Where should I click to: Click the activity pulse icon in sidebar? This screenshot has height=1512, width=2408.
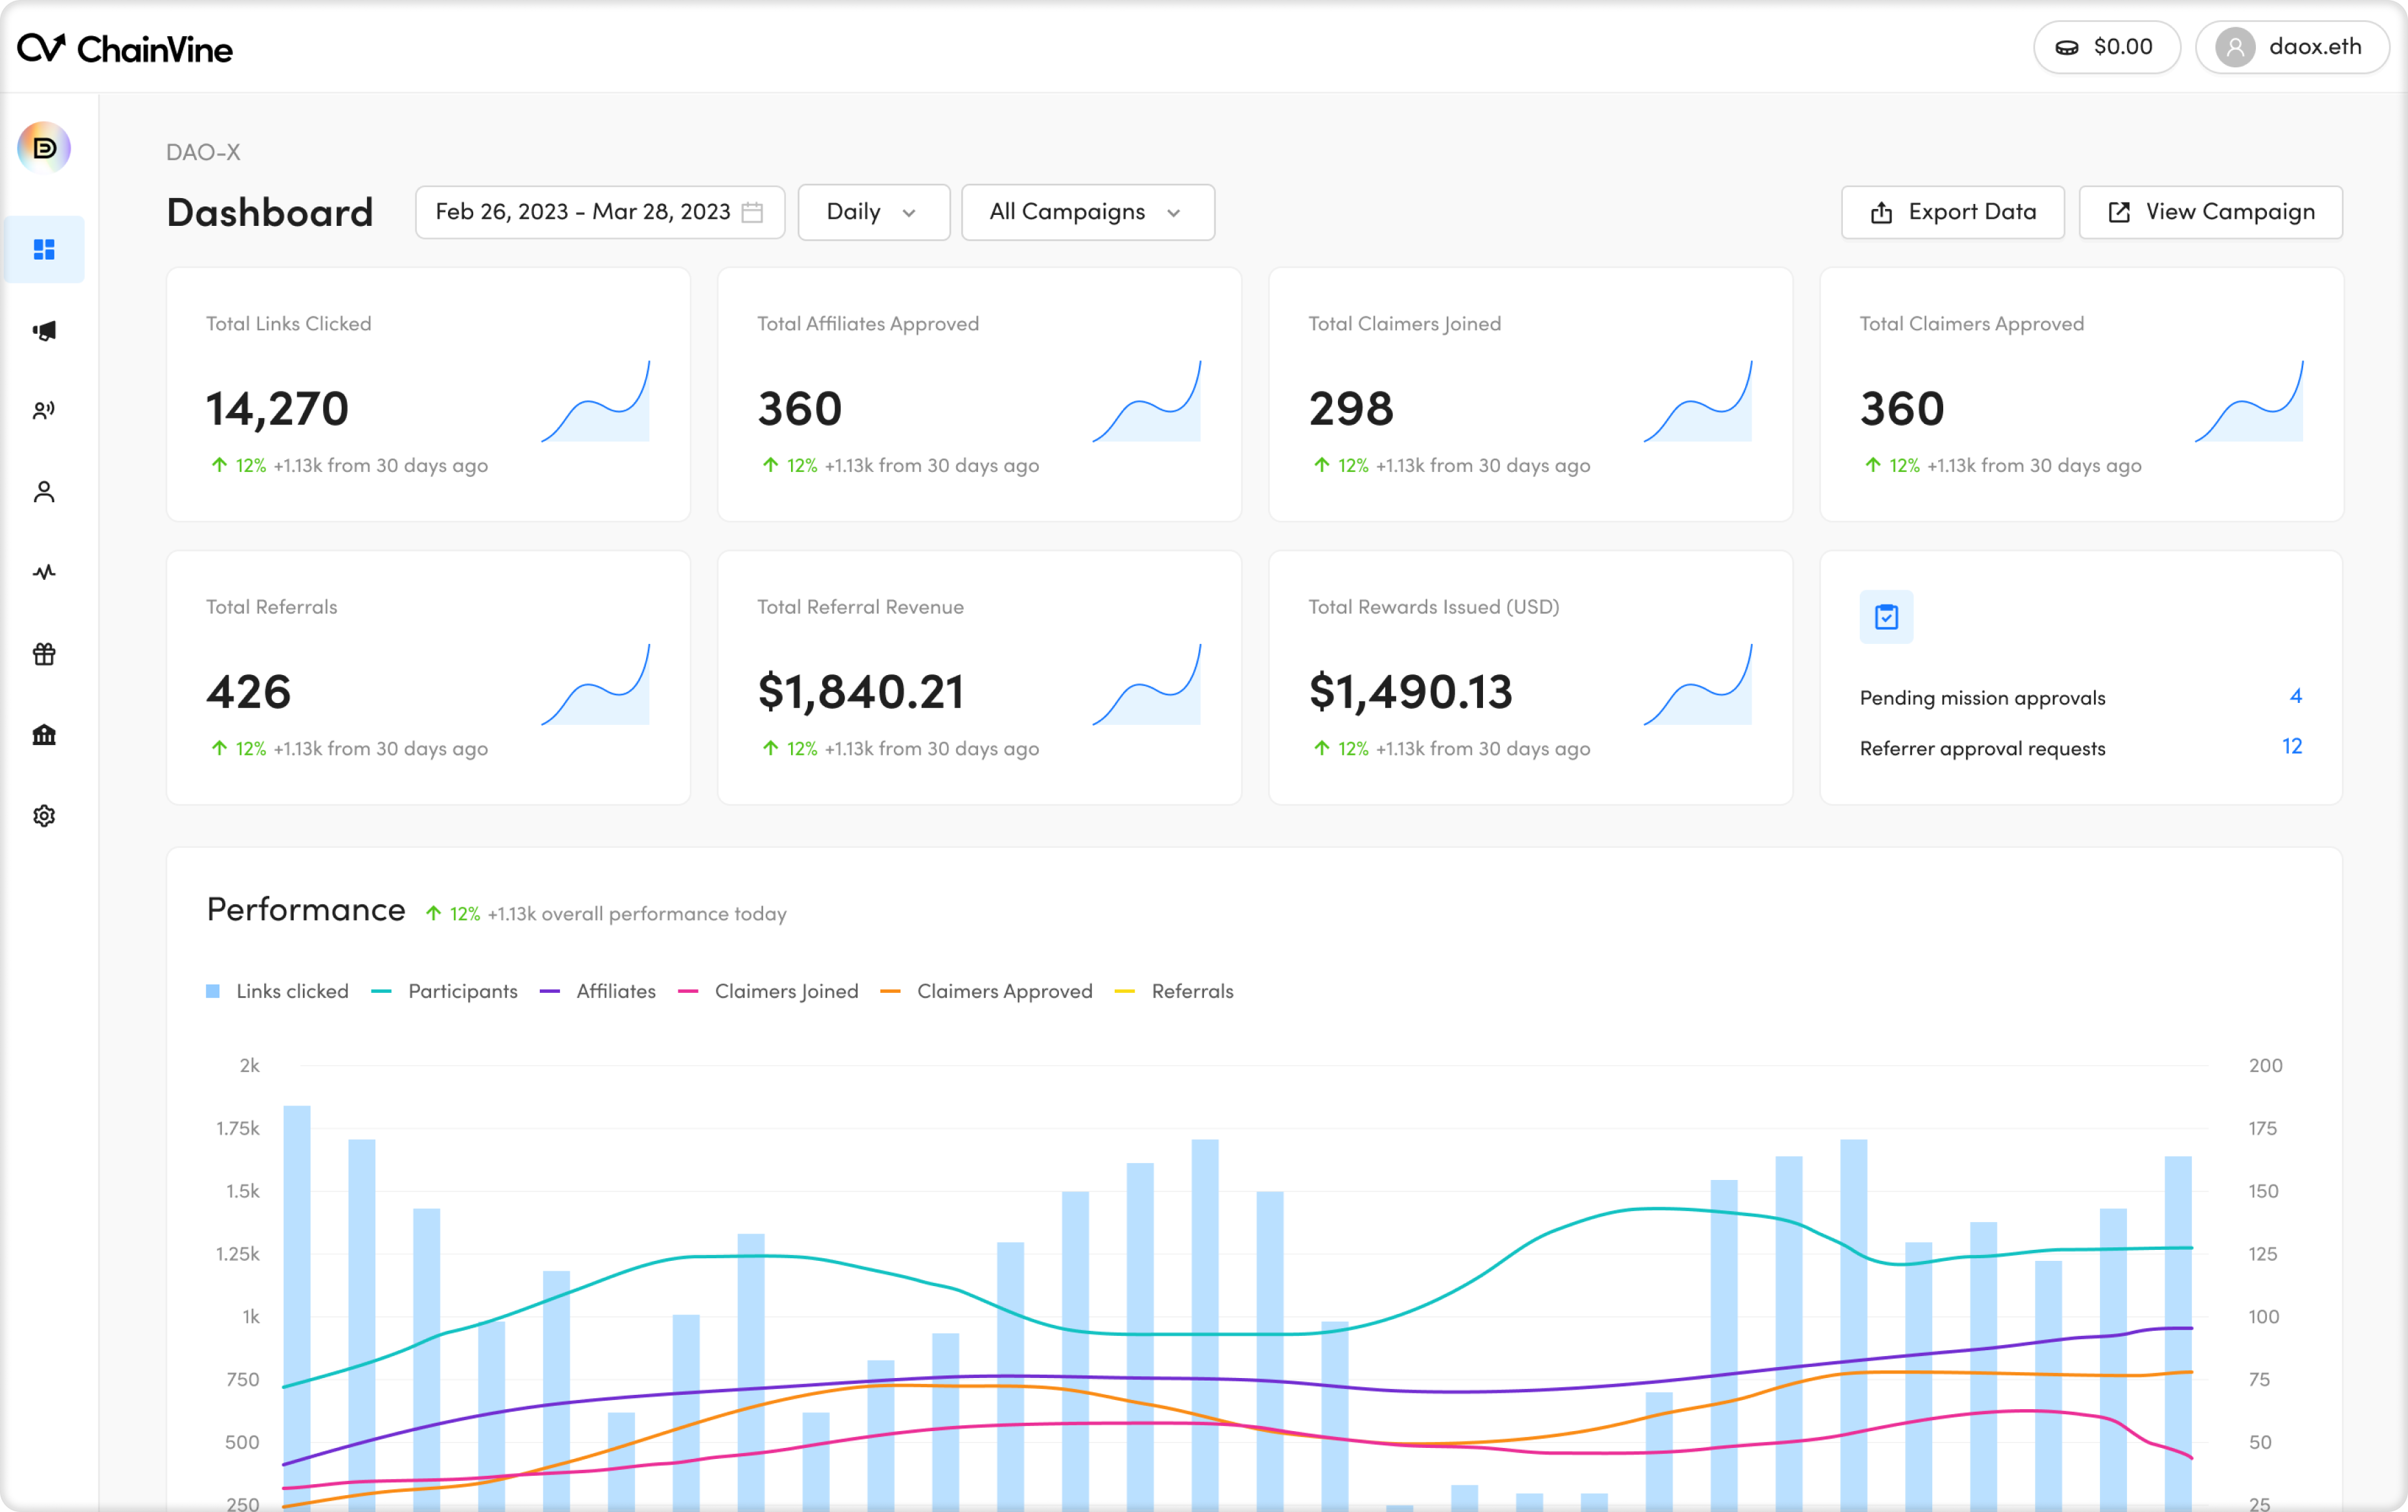[44, 572]
